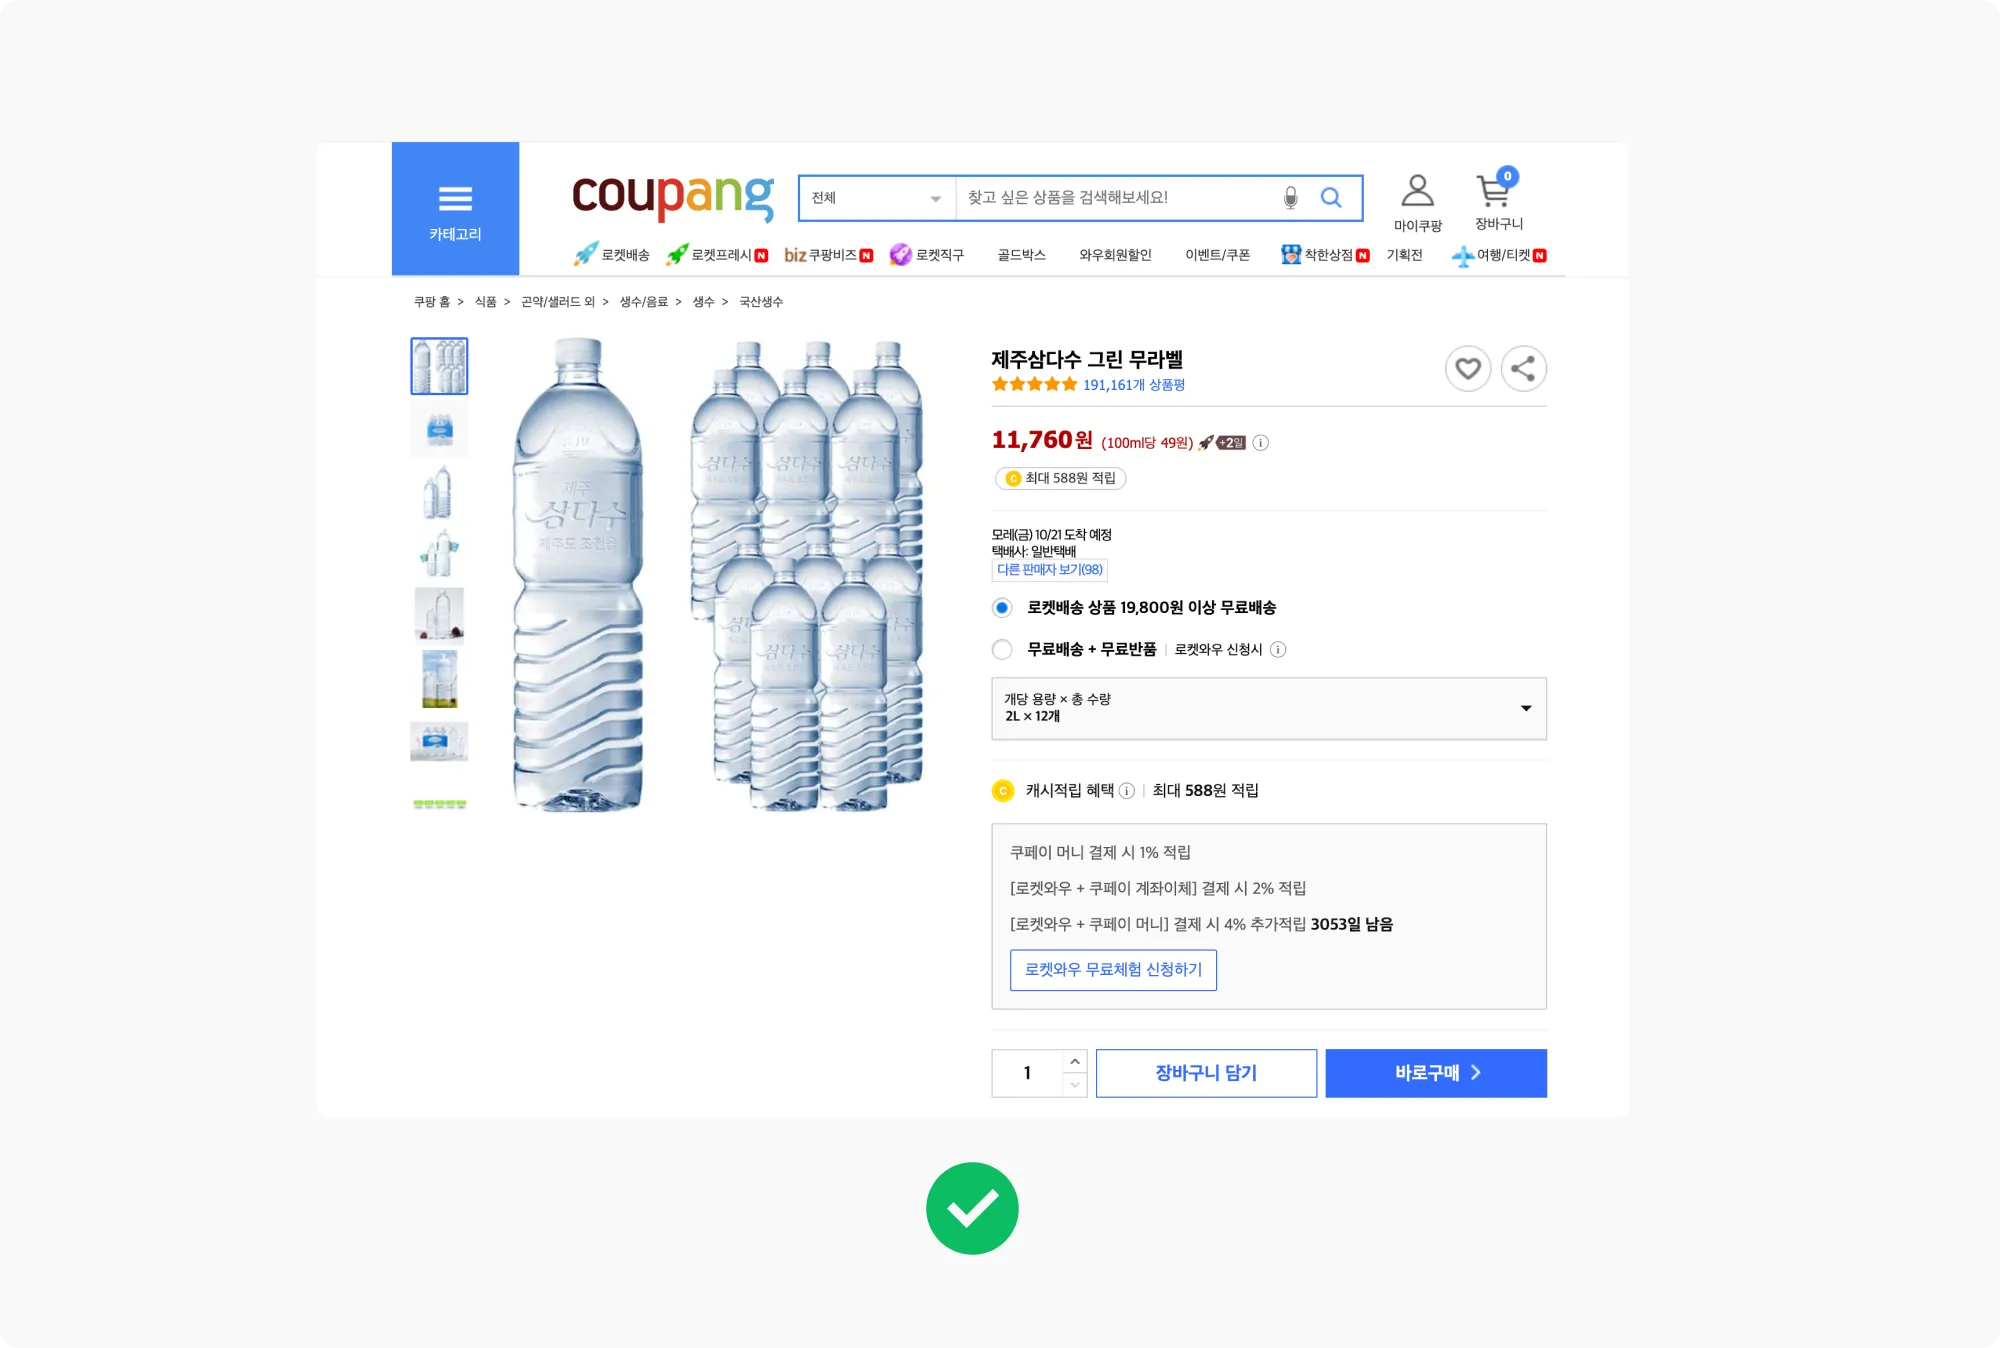Select the free shipping and free returns radio
The width and height of the screenshot is (2000, 1348).
[x=1002, y=650]
